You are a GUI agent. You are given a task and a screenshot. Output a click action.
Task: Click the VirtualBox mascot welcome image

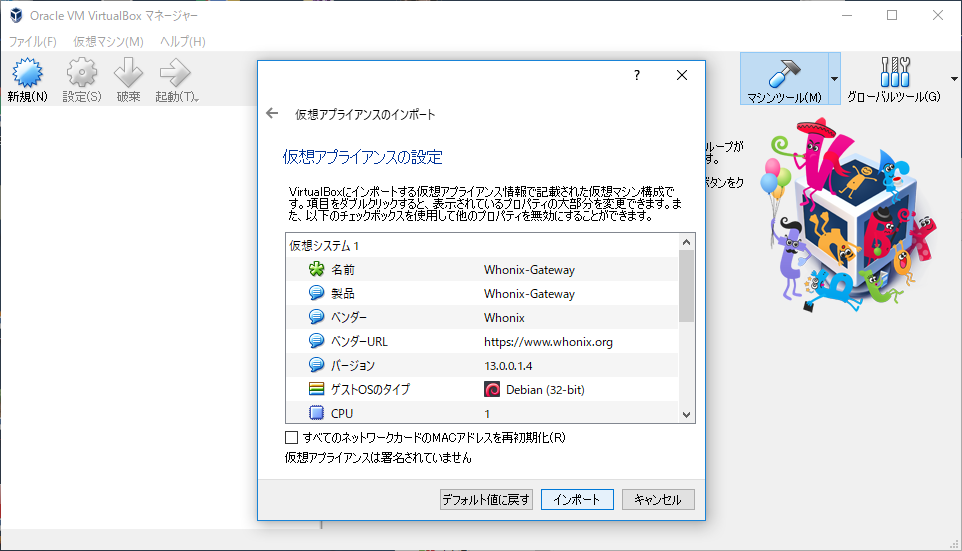click(x=850, y=215)
